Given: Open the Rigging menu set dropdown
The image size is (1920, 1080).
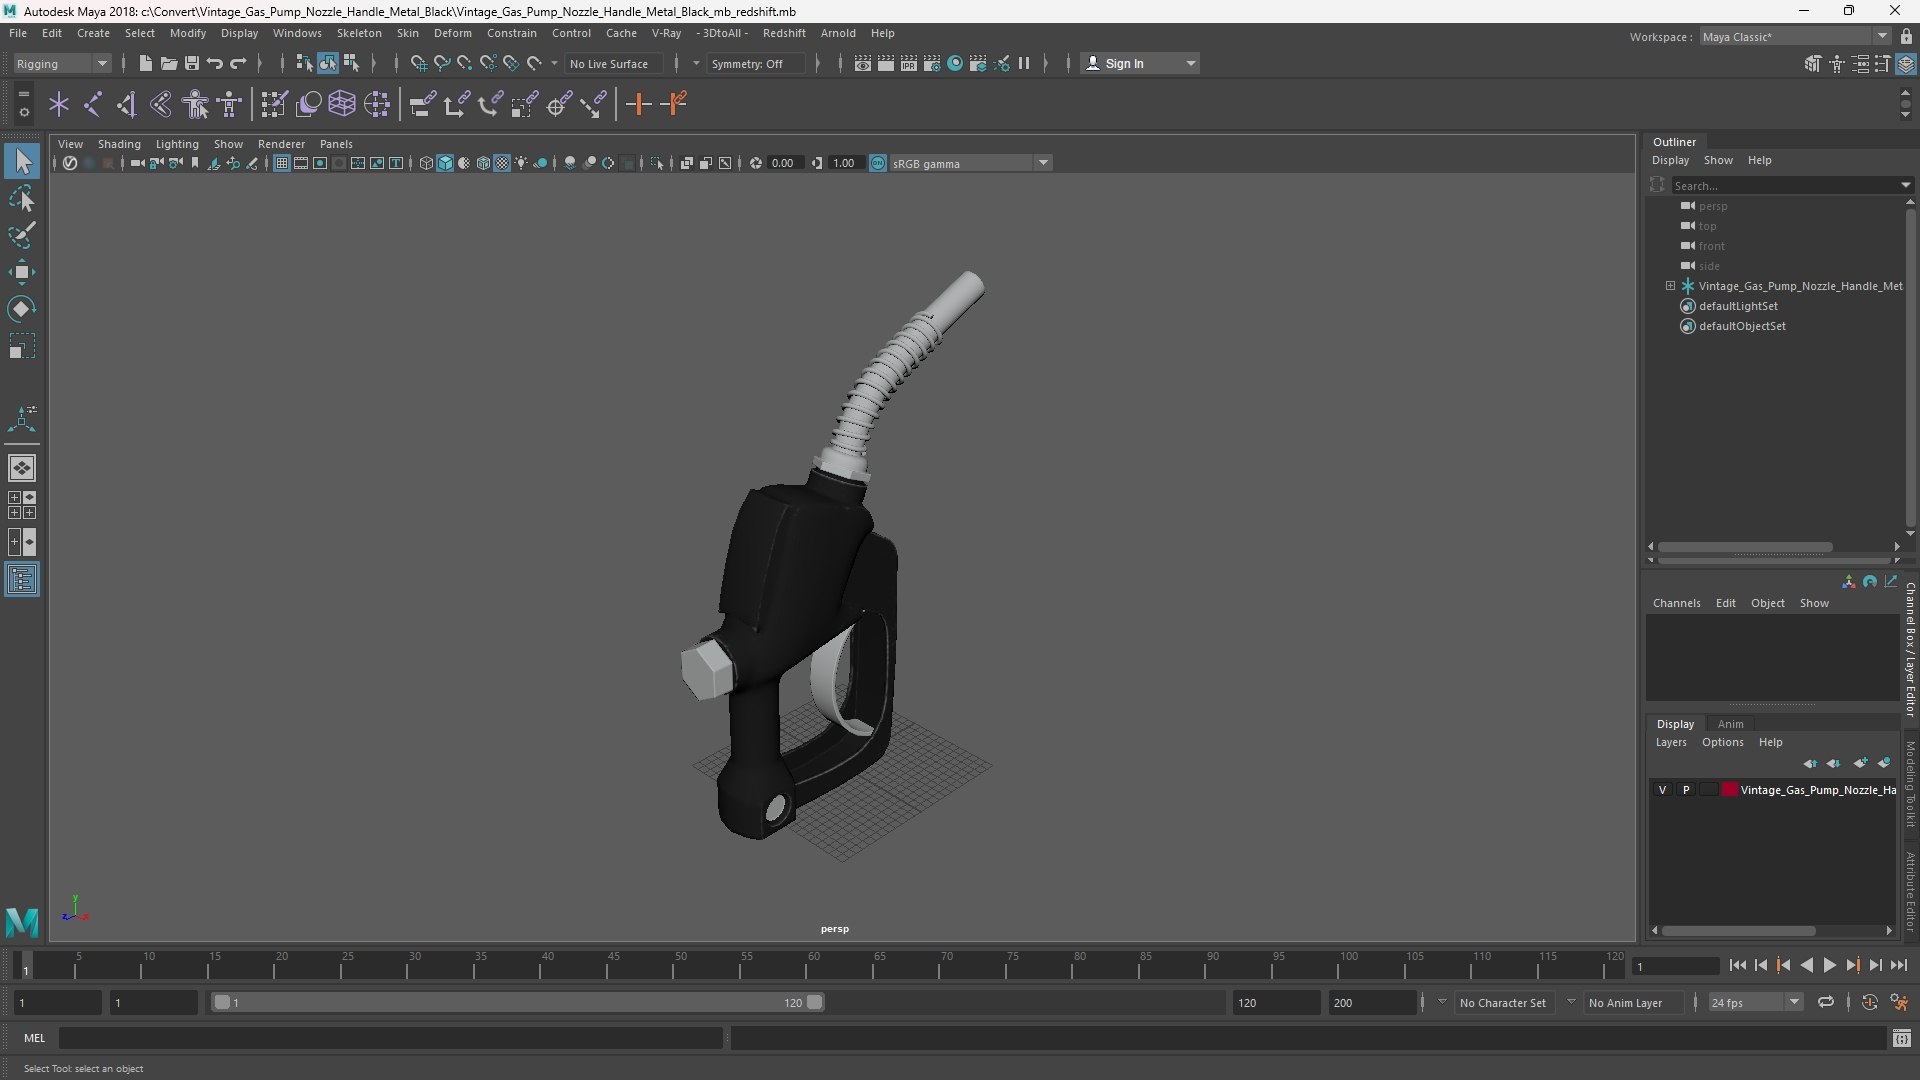Looking at the screenshot, I should click(x=62, y=63).
